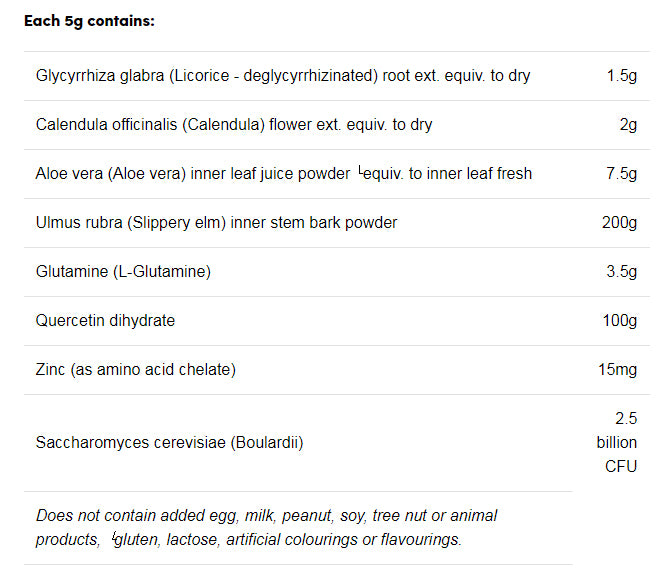Screen dimensions: 672x577
Task: Click the "Each 5g contains:" heading
Action: click(89, 20)
